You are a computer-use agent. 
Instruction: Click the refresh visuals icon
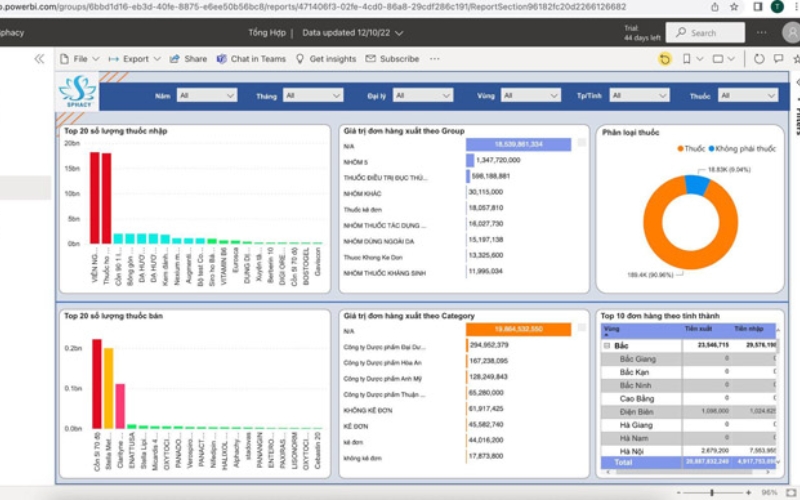[x=759, y=59]
